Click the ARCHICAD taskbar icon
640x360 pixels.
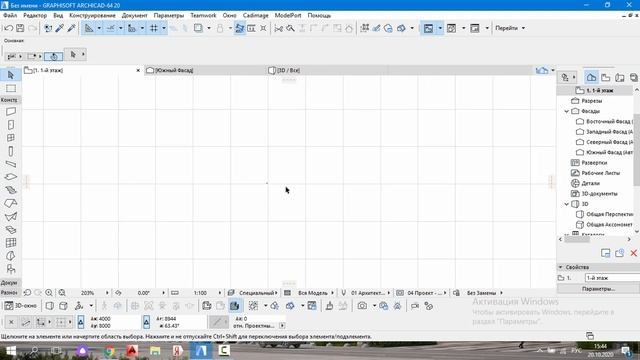point(201,351)
